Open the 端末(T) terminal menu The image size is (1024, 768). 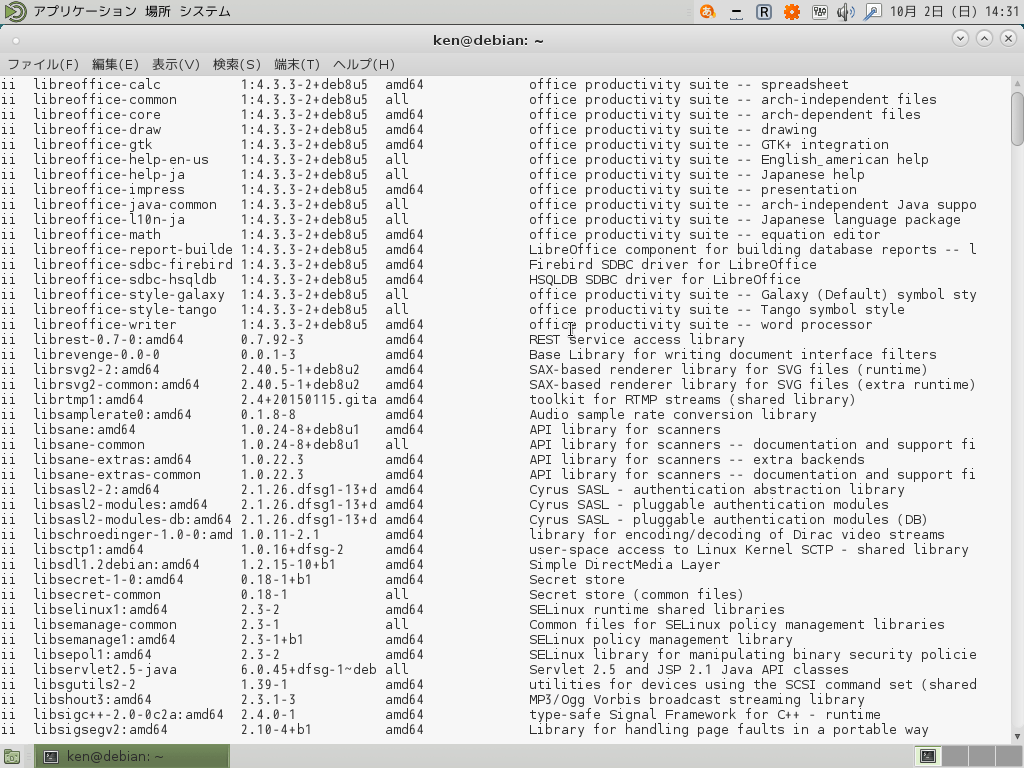[297, 64]
